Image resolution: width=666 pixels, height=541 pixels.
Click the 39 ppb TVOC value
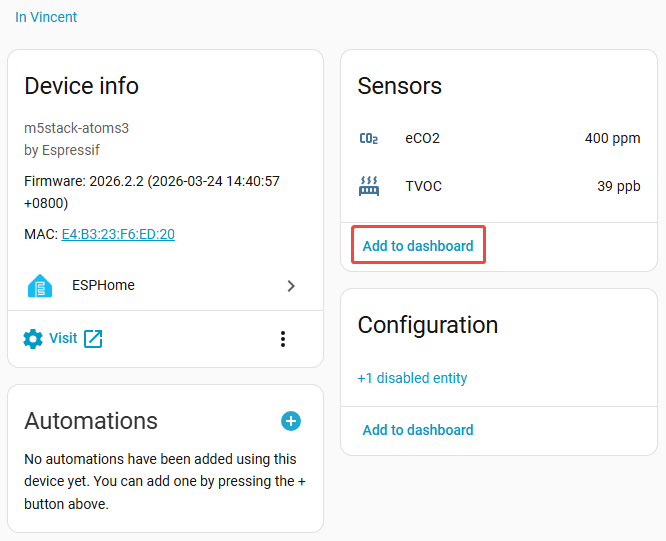point(618,186)
